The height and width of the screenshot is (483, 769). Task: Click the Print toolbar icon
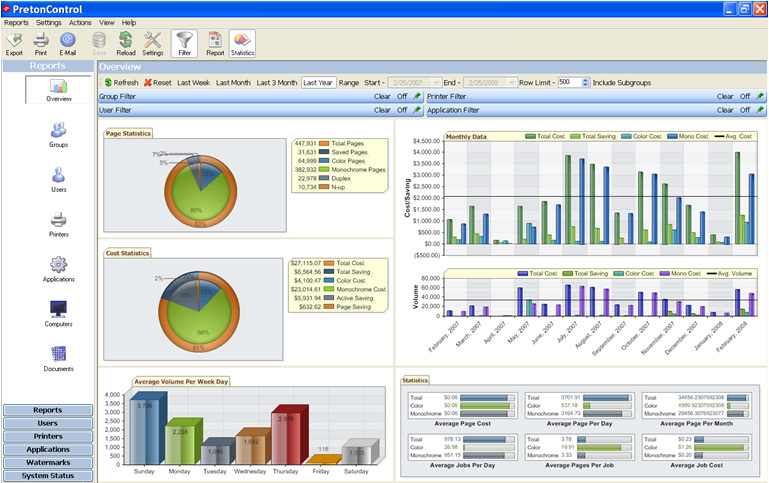(41, 44)
